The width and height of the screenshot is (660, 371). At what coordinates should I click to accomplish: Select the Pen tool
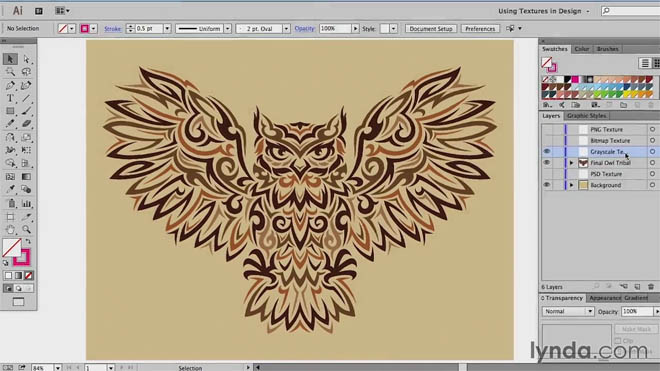coord(10,85)
